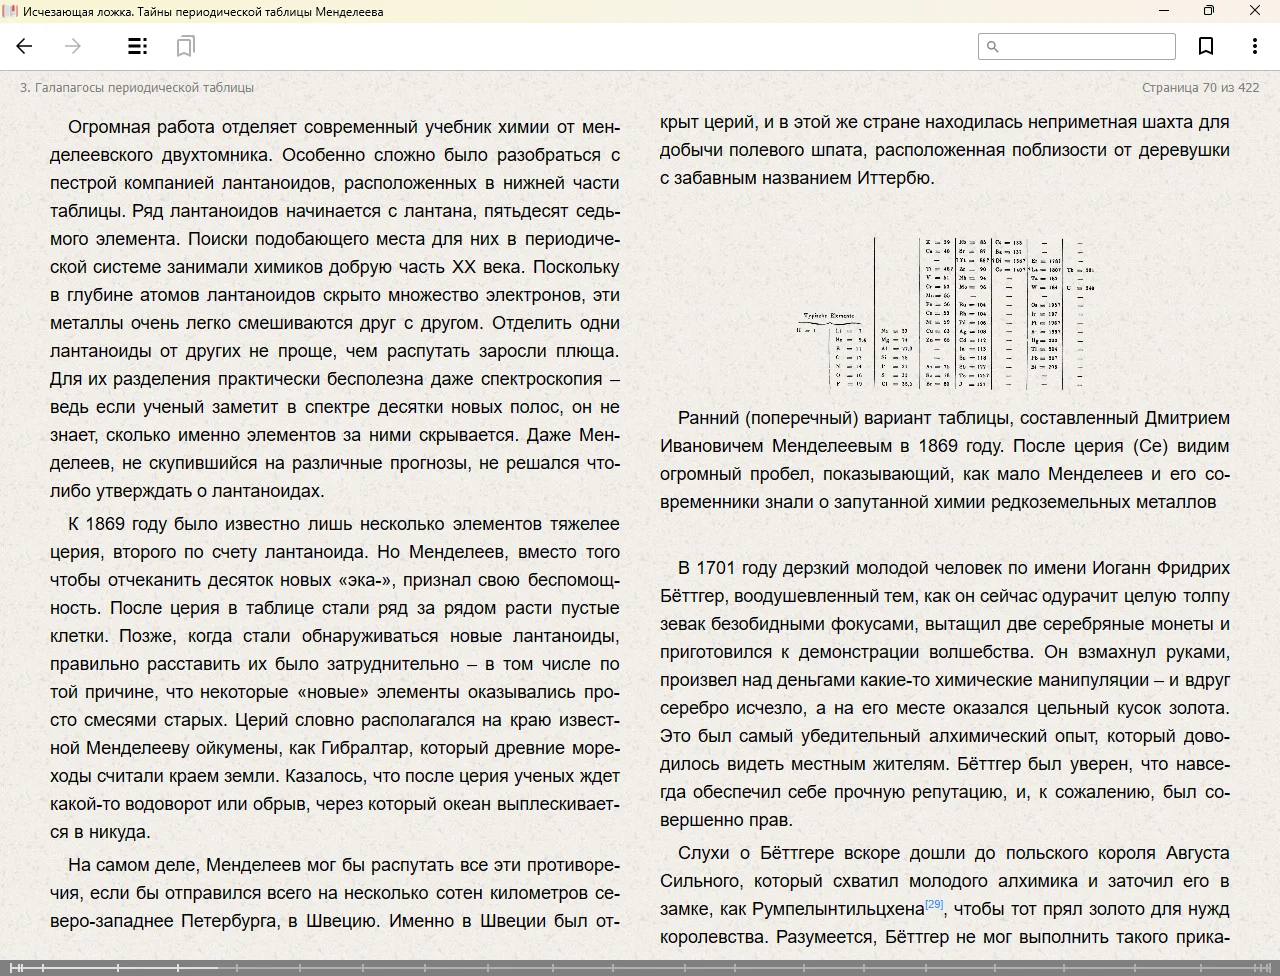This screenshot has height=976, width=1280.
Task: Click the magnifier search icon
Action: (x=993, y=46)
